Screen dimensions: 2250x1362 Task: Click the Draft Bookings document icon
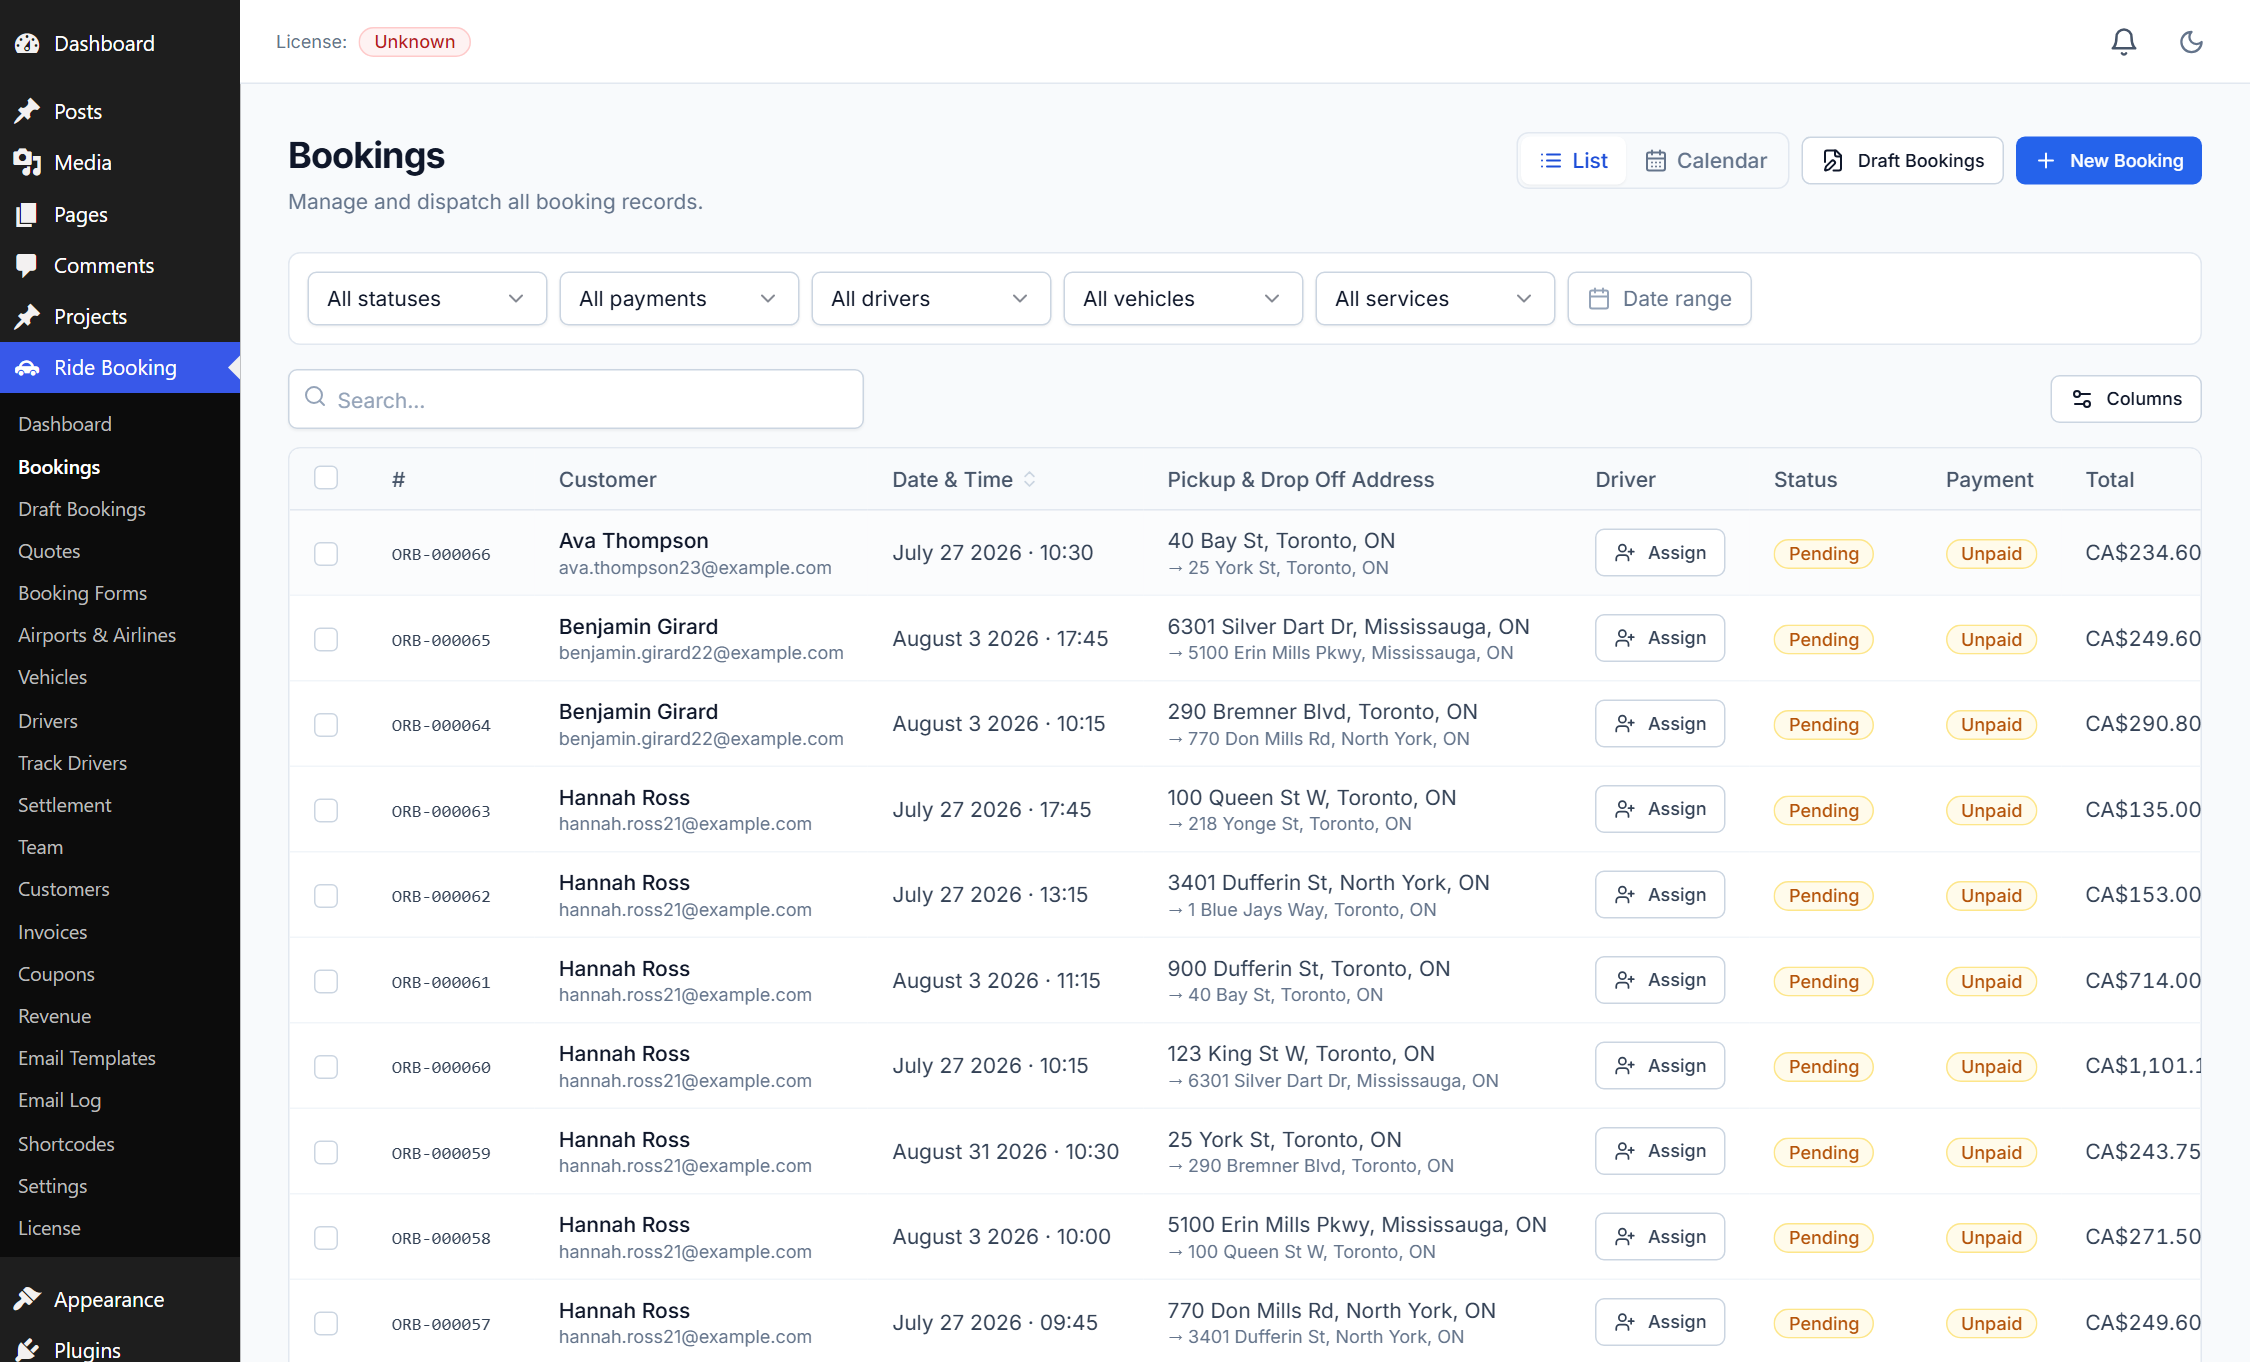point(1832,160)
